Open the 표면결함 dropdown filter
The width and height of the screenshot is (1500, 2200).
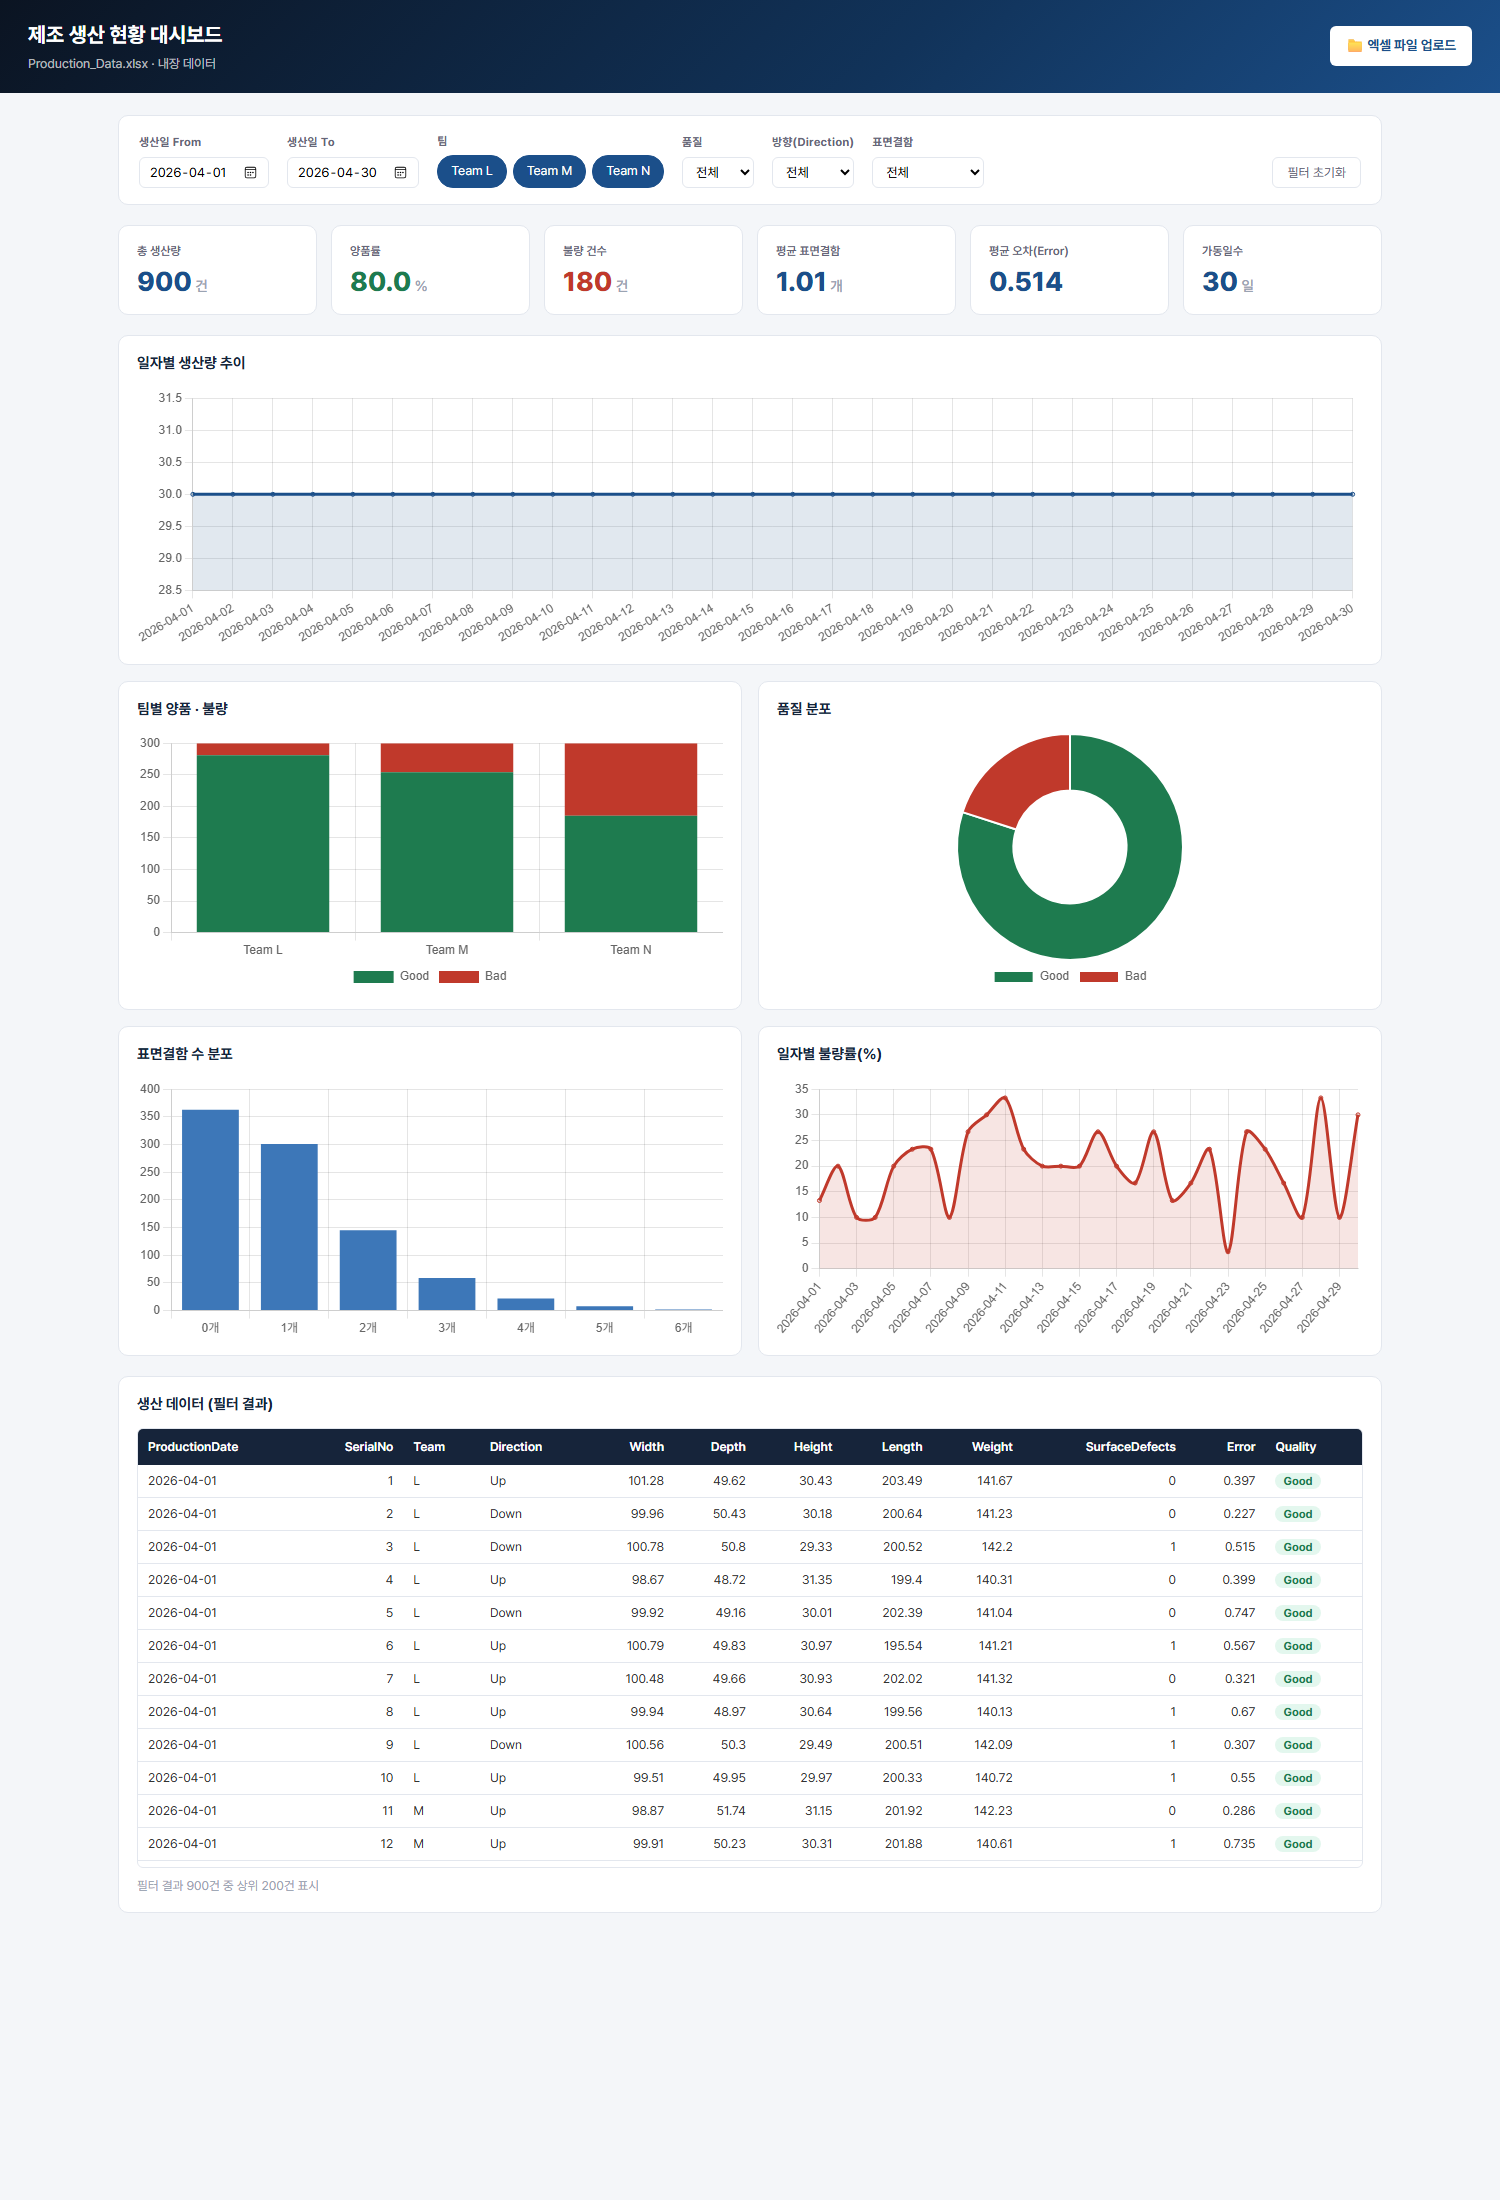928,173
